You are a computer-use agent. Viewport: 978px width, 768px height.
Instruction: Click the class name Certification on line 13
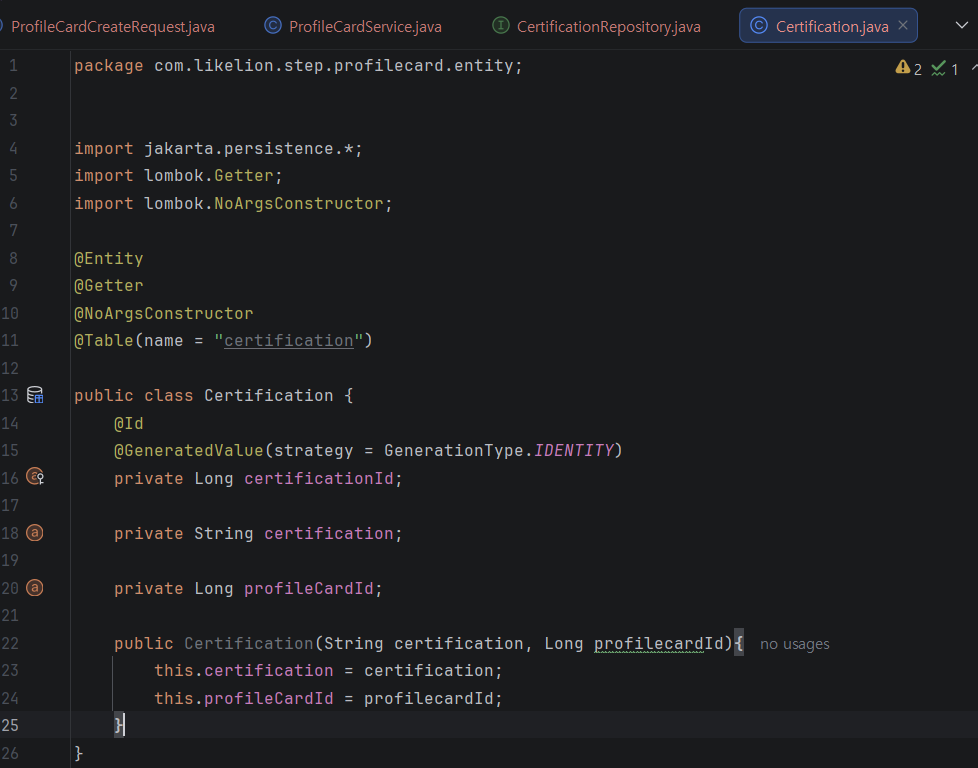pyautogui.click(x=269, y=396)
